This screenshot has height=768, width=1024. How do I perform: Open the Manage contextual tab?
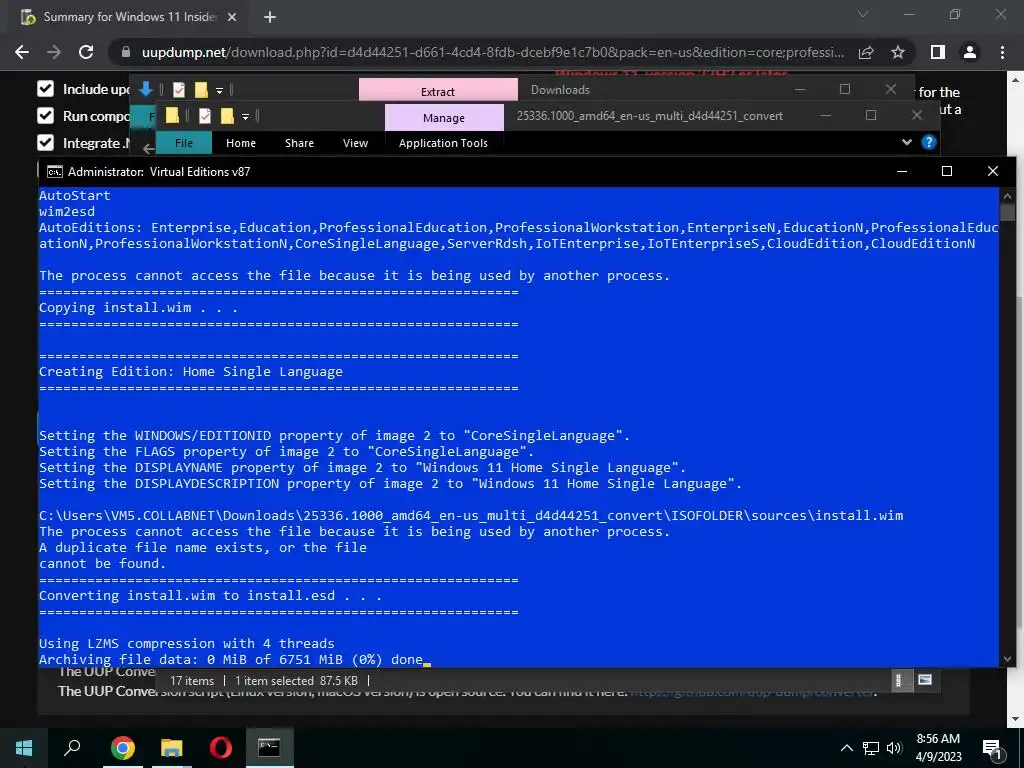point(444,118)
